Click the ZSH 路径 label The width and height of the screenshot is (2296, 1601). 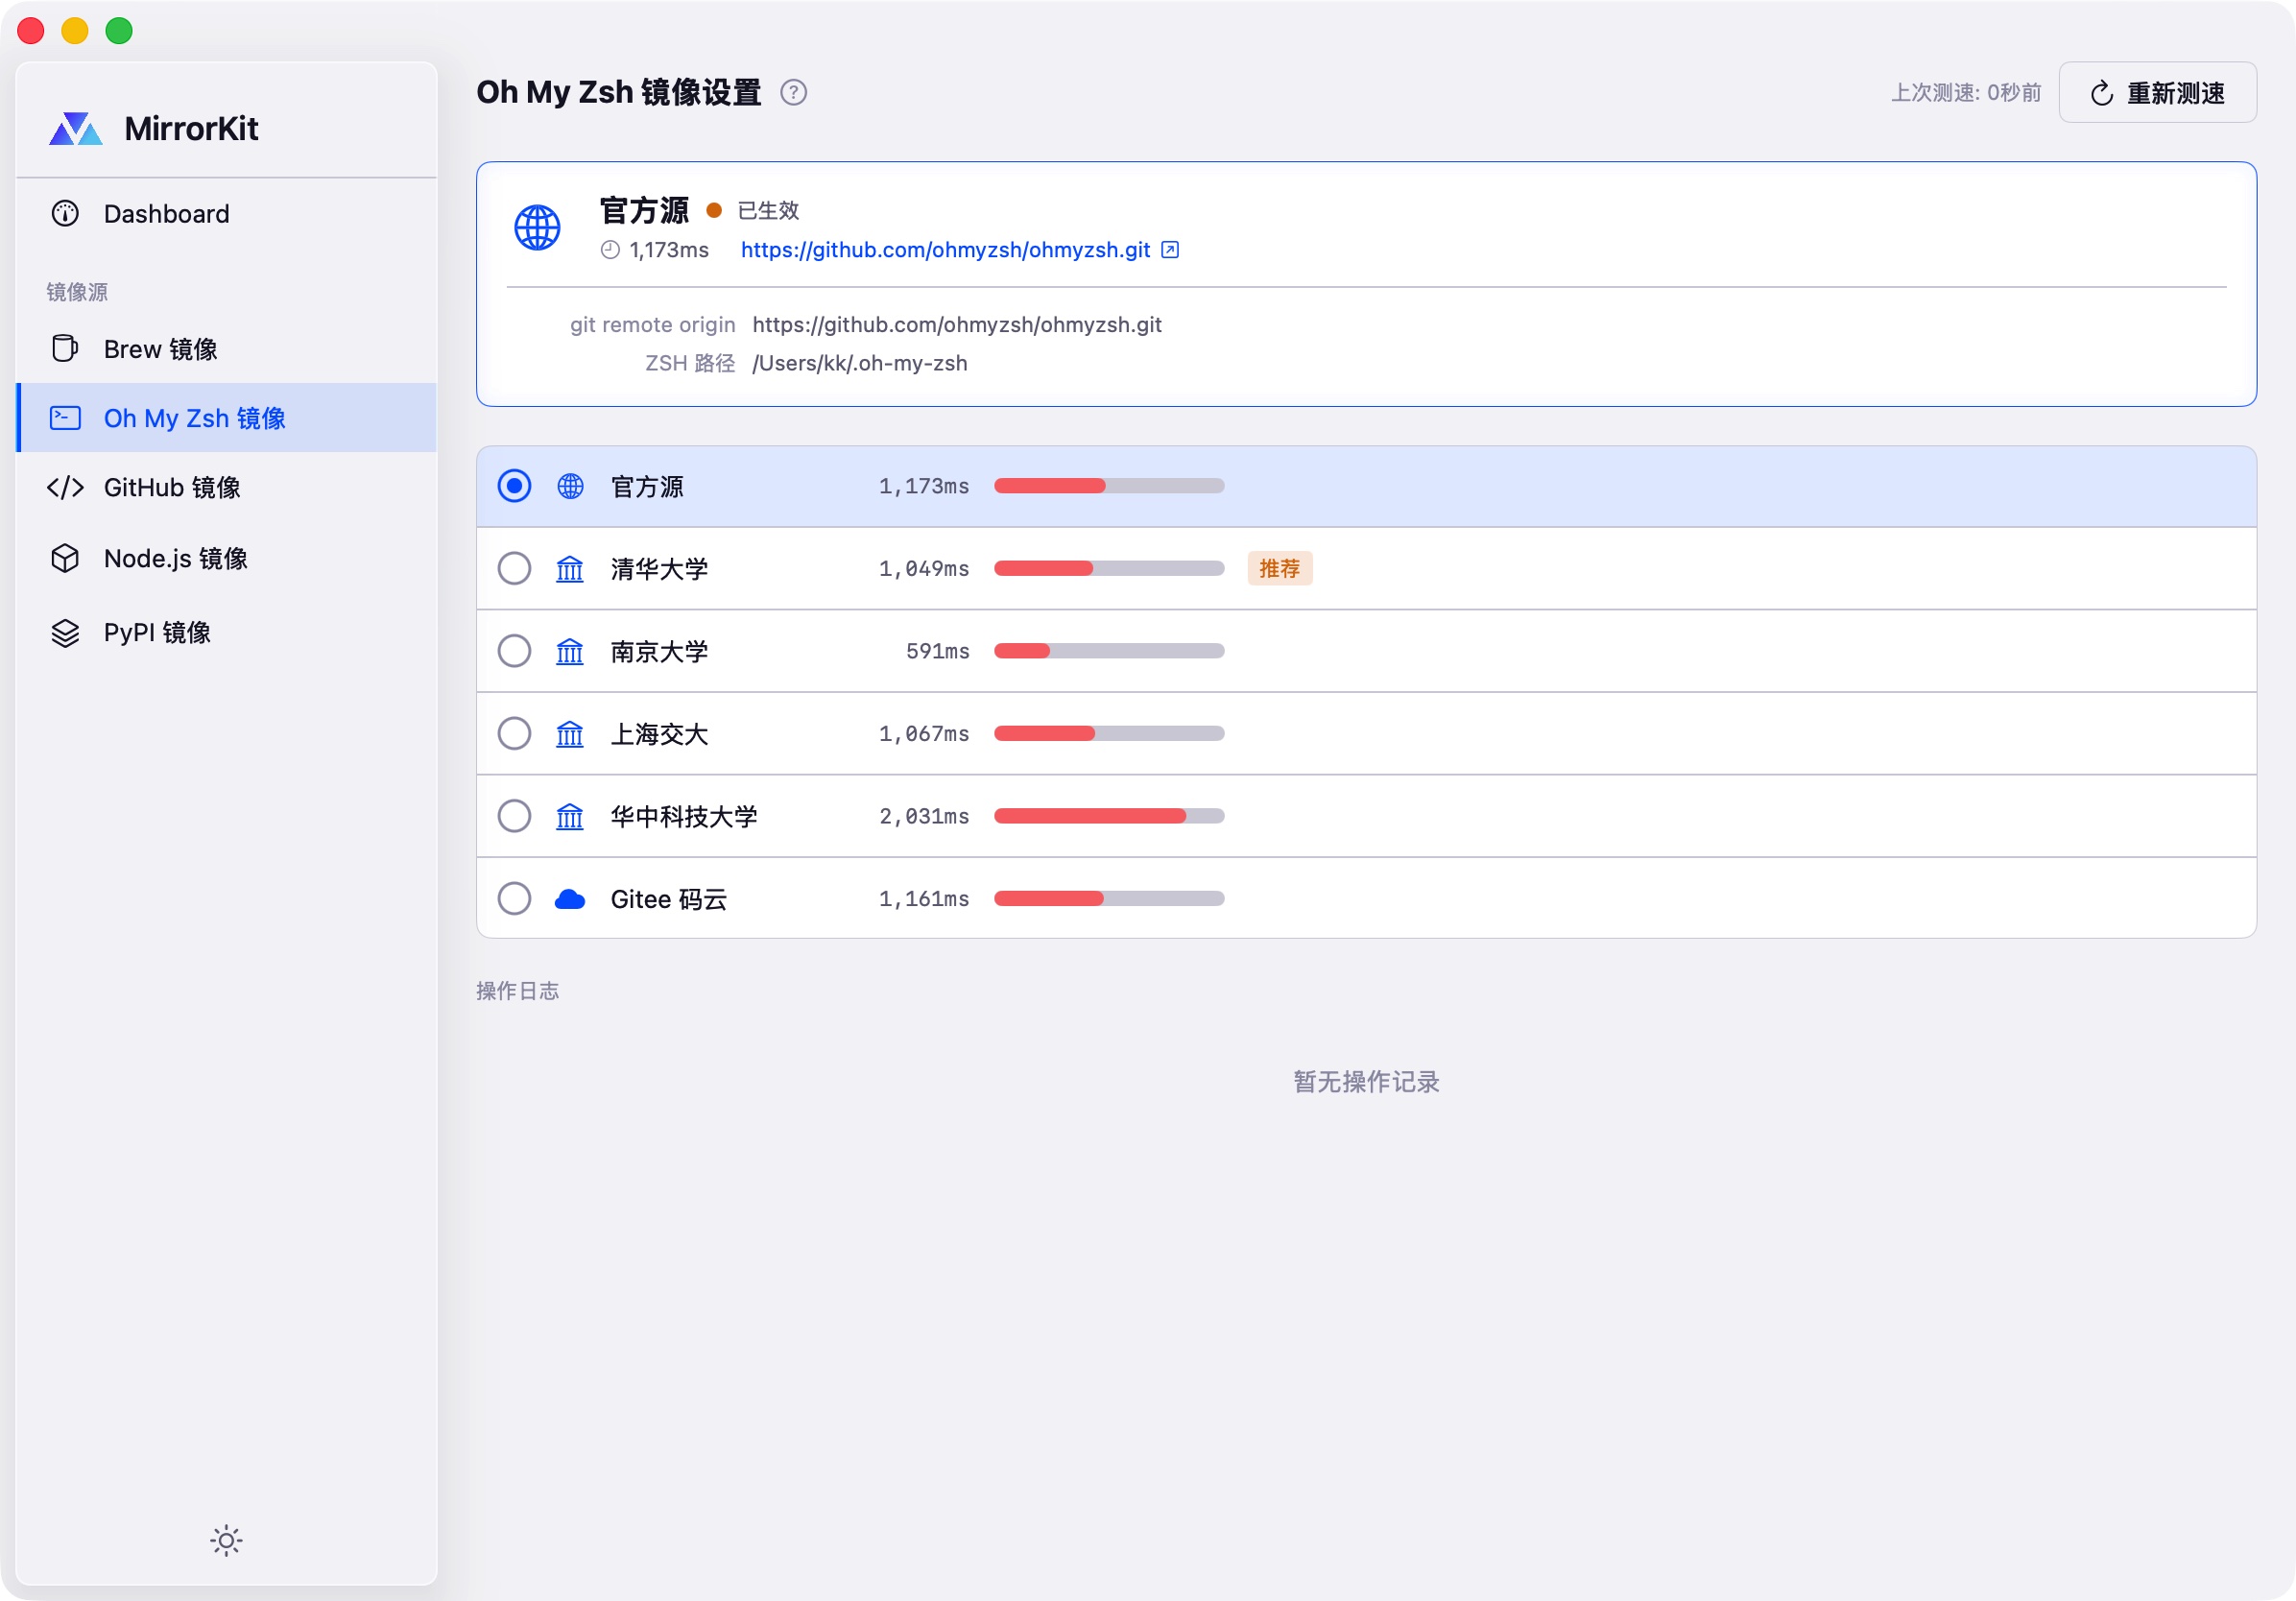[690, 364]
